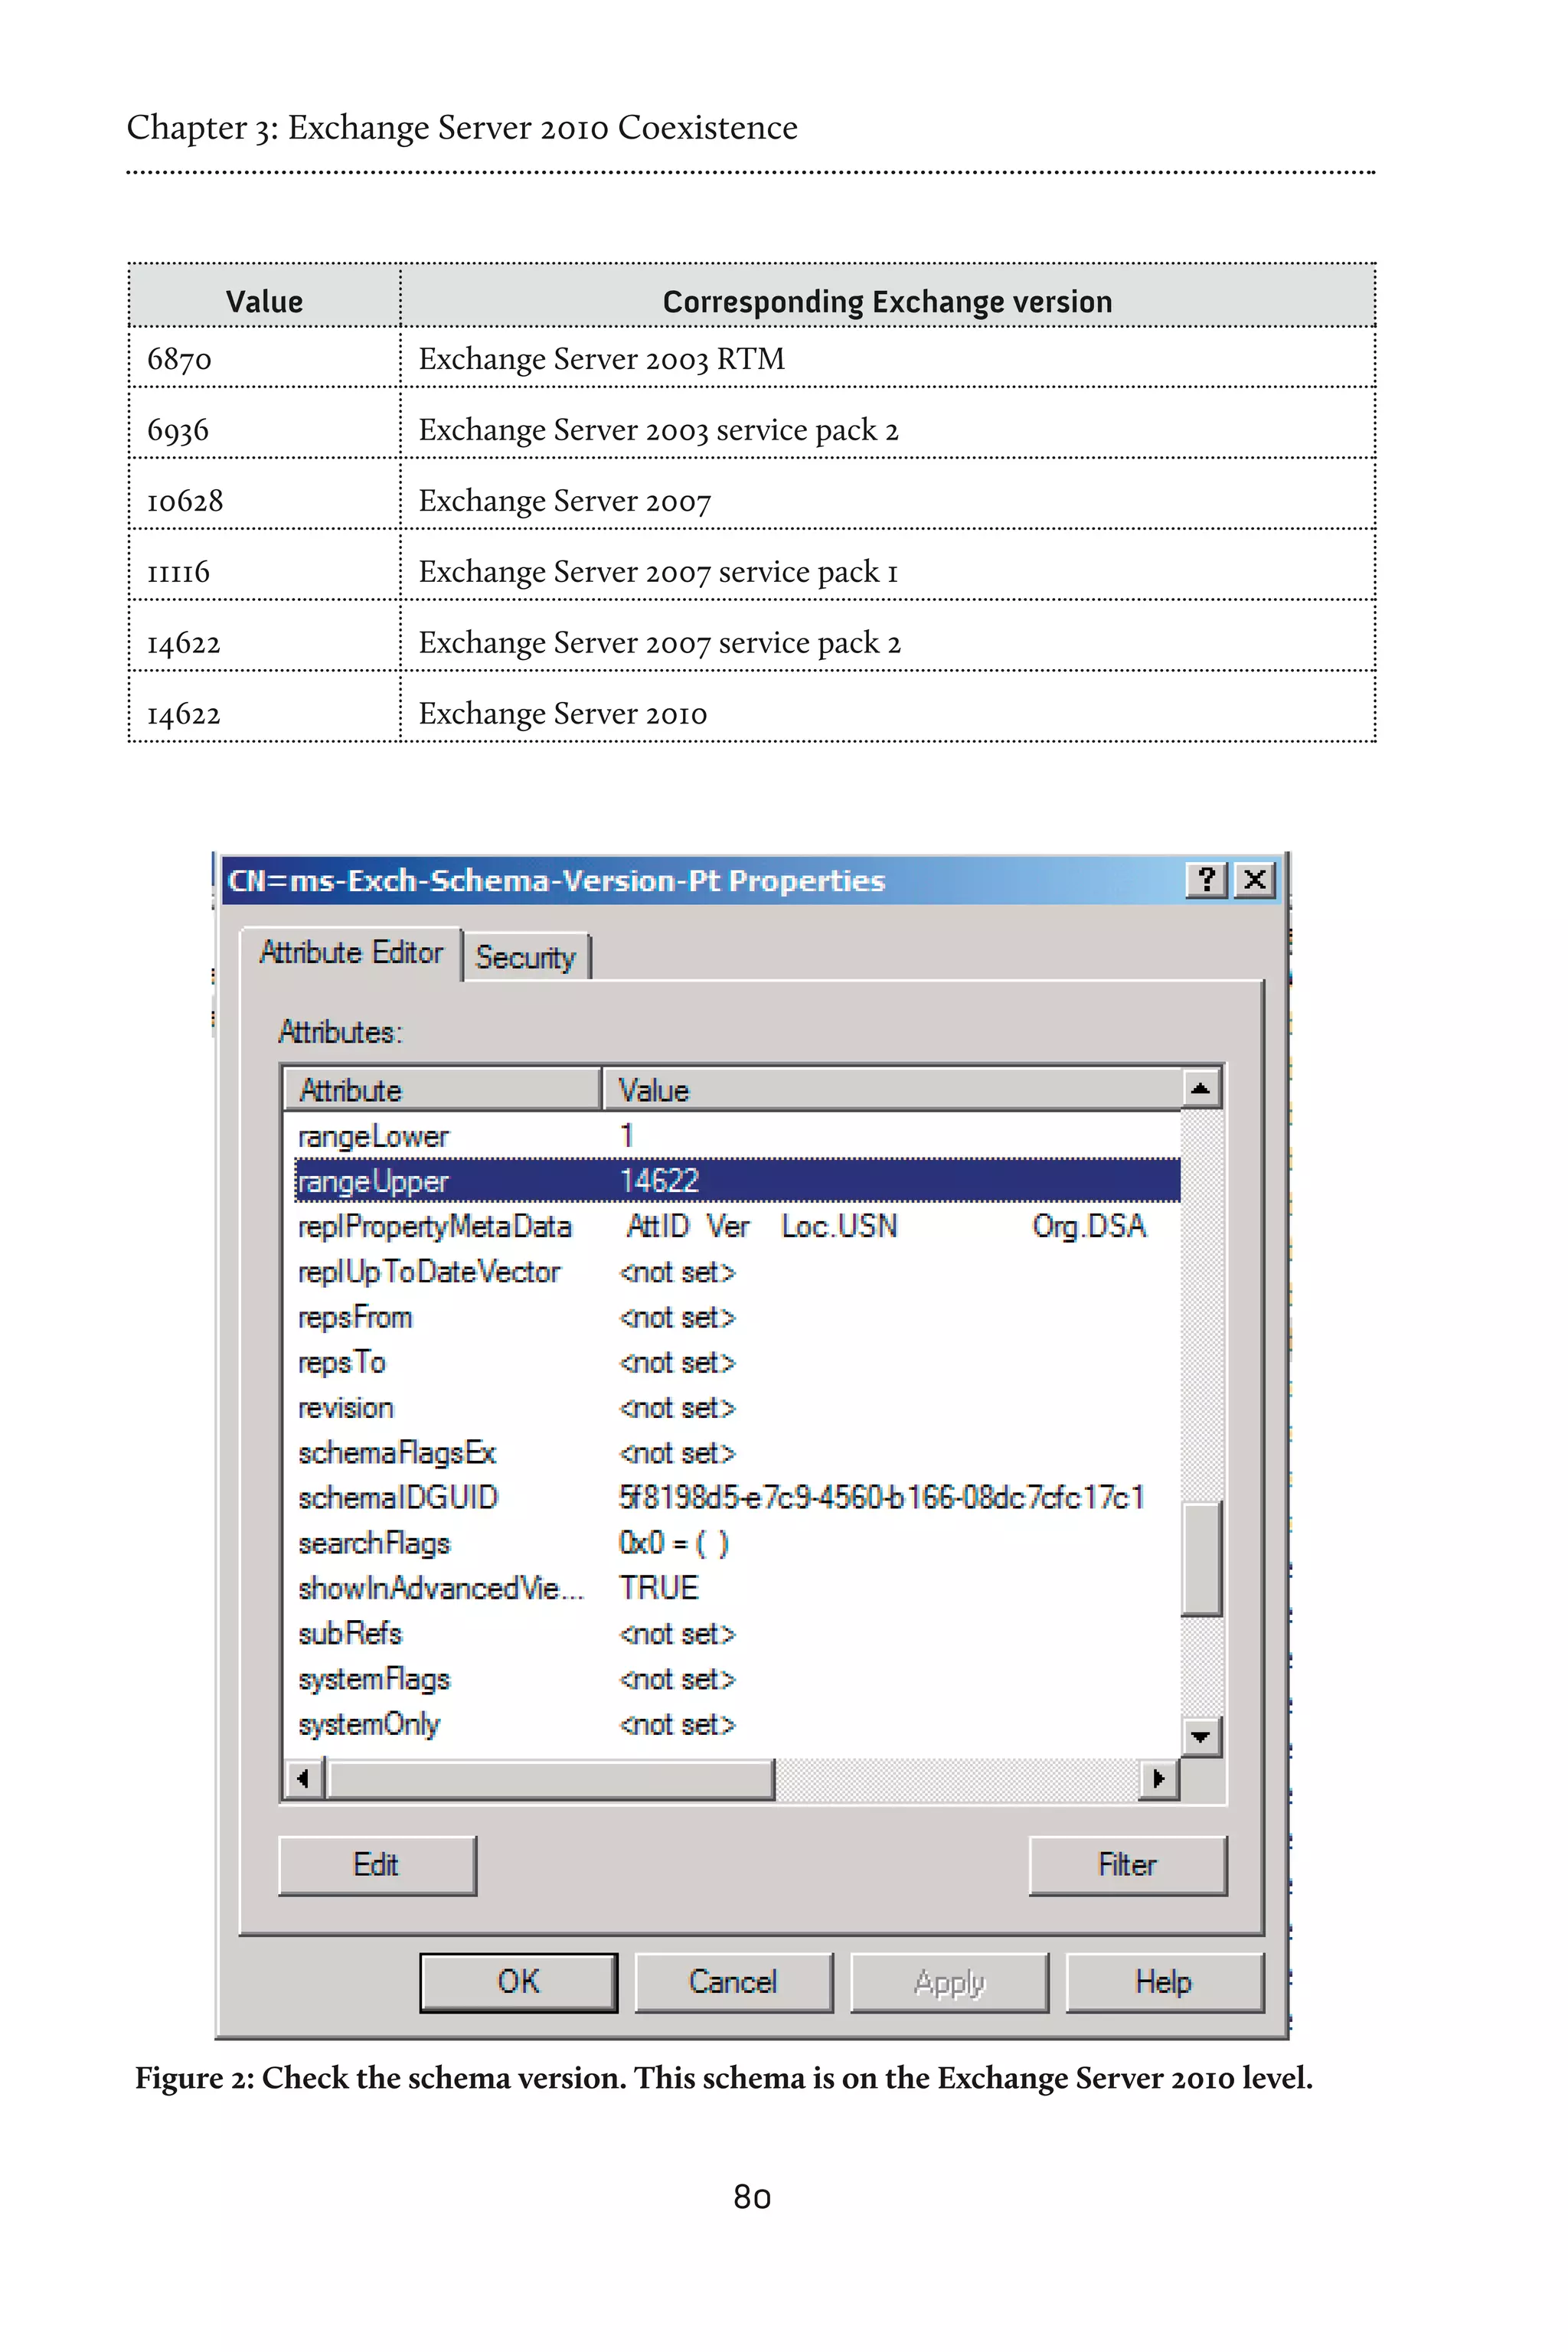Sort by the Value column header

click(x=892, y=1089)
